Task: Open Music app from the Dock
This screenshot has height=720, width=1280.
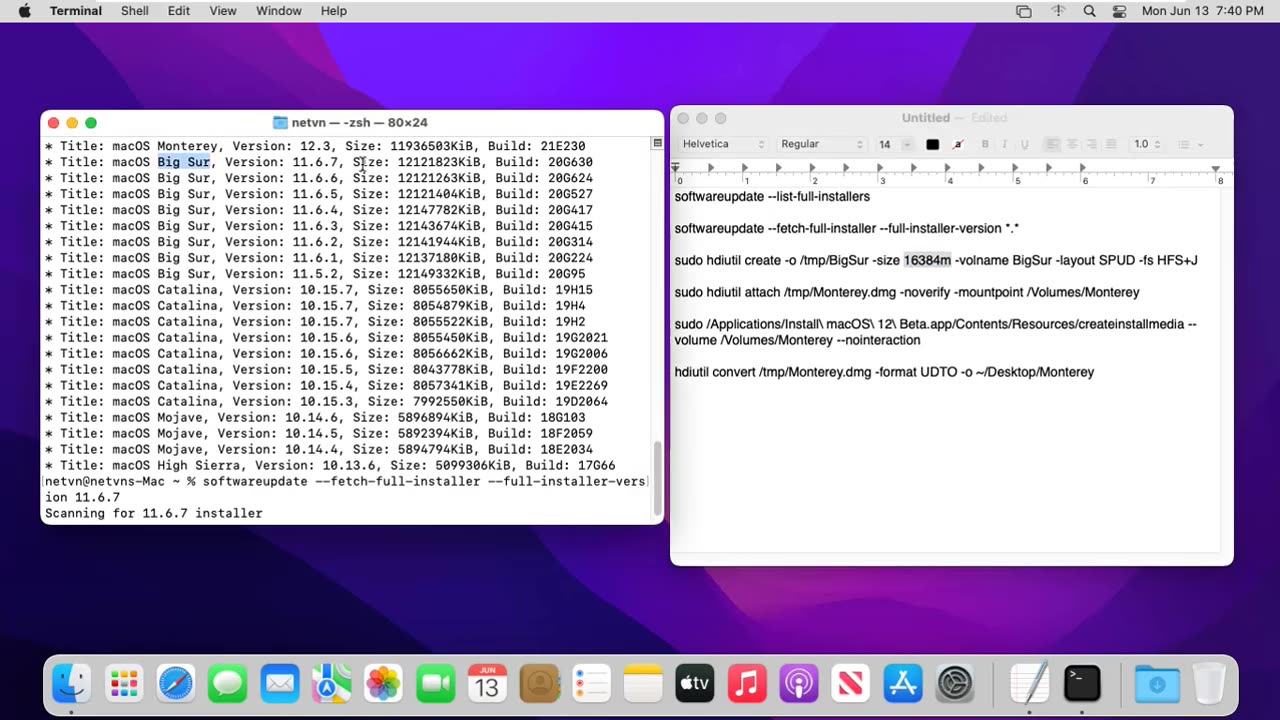Action: (x=747, y=684)
